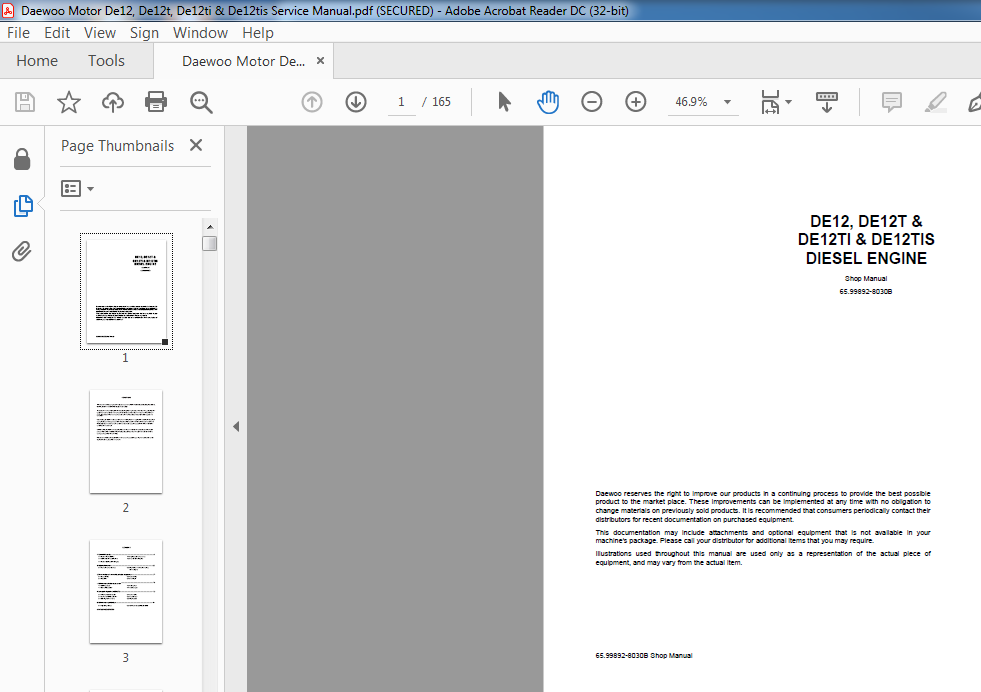Click the 46.9% zoom value field

691,102
